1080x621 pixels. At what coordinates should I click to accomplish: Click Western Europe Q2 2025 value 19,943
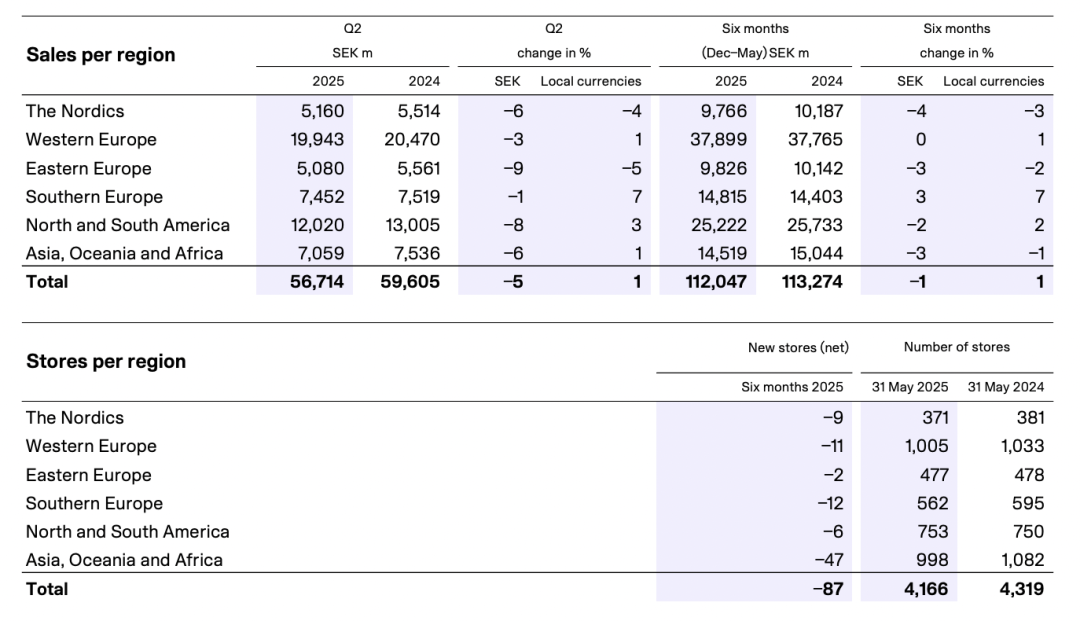(317, 140)
